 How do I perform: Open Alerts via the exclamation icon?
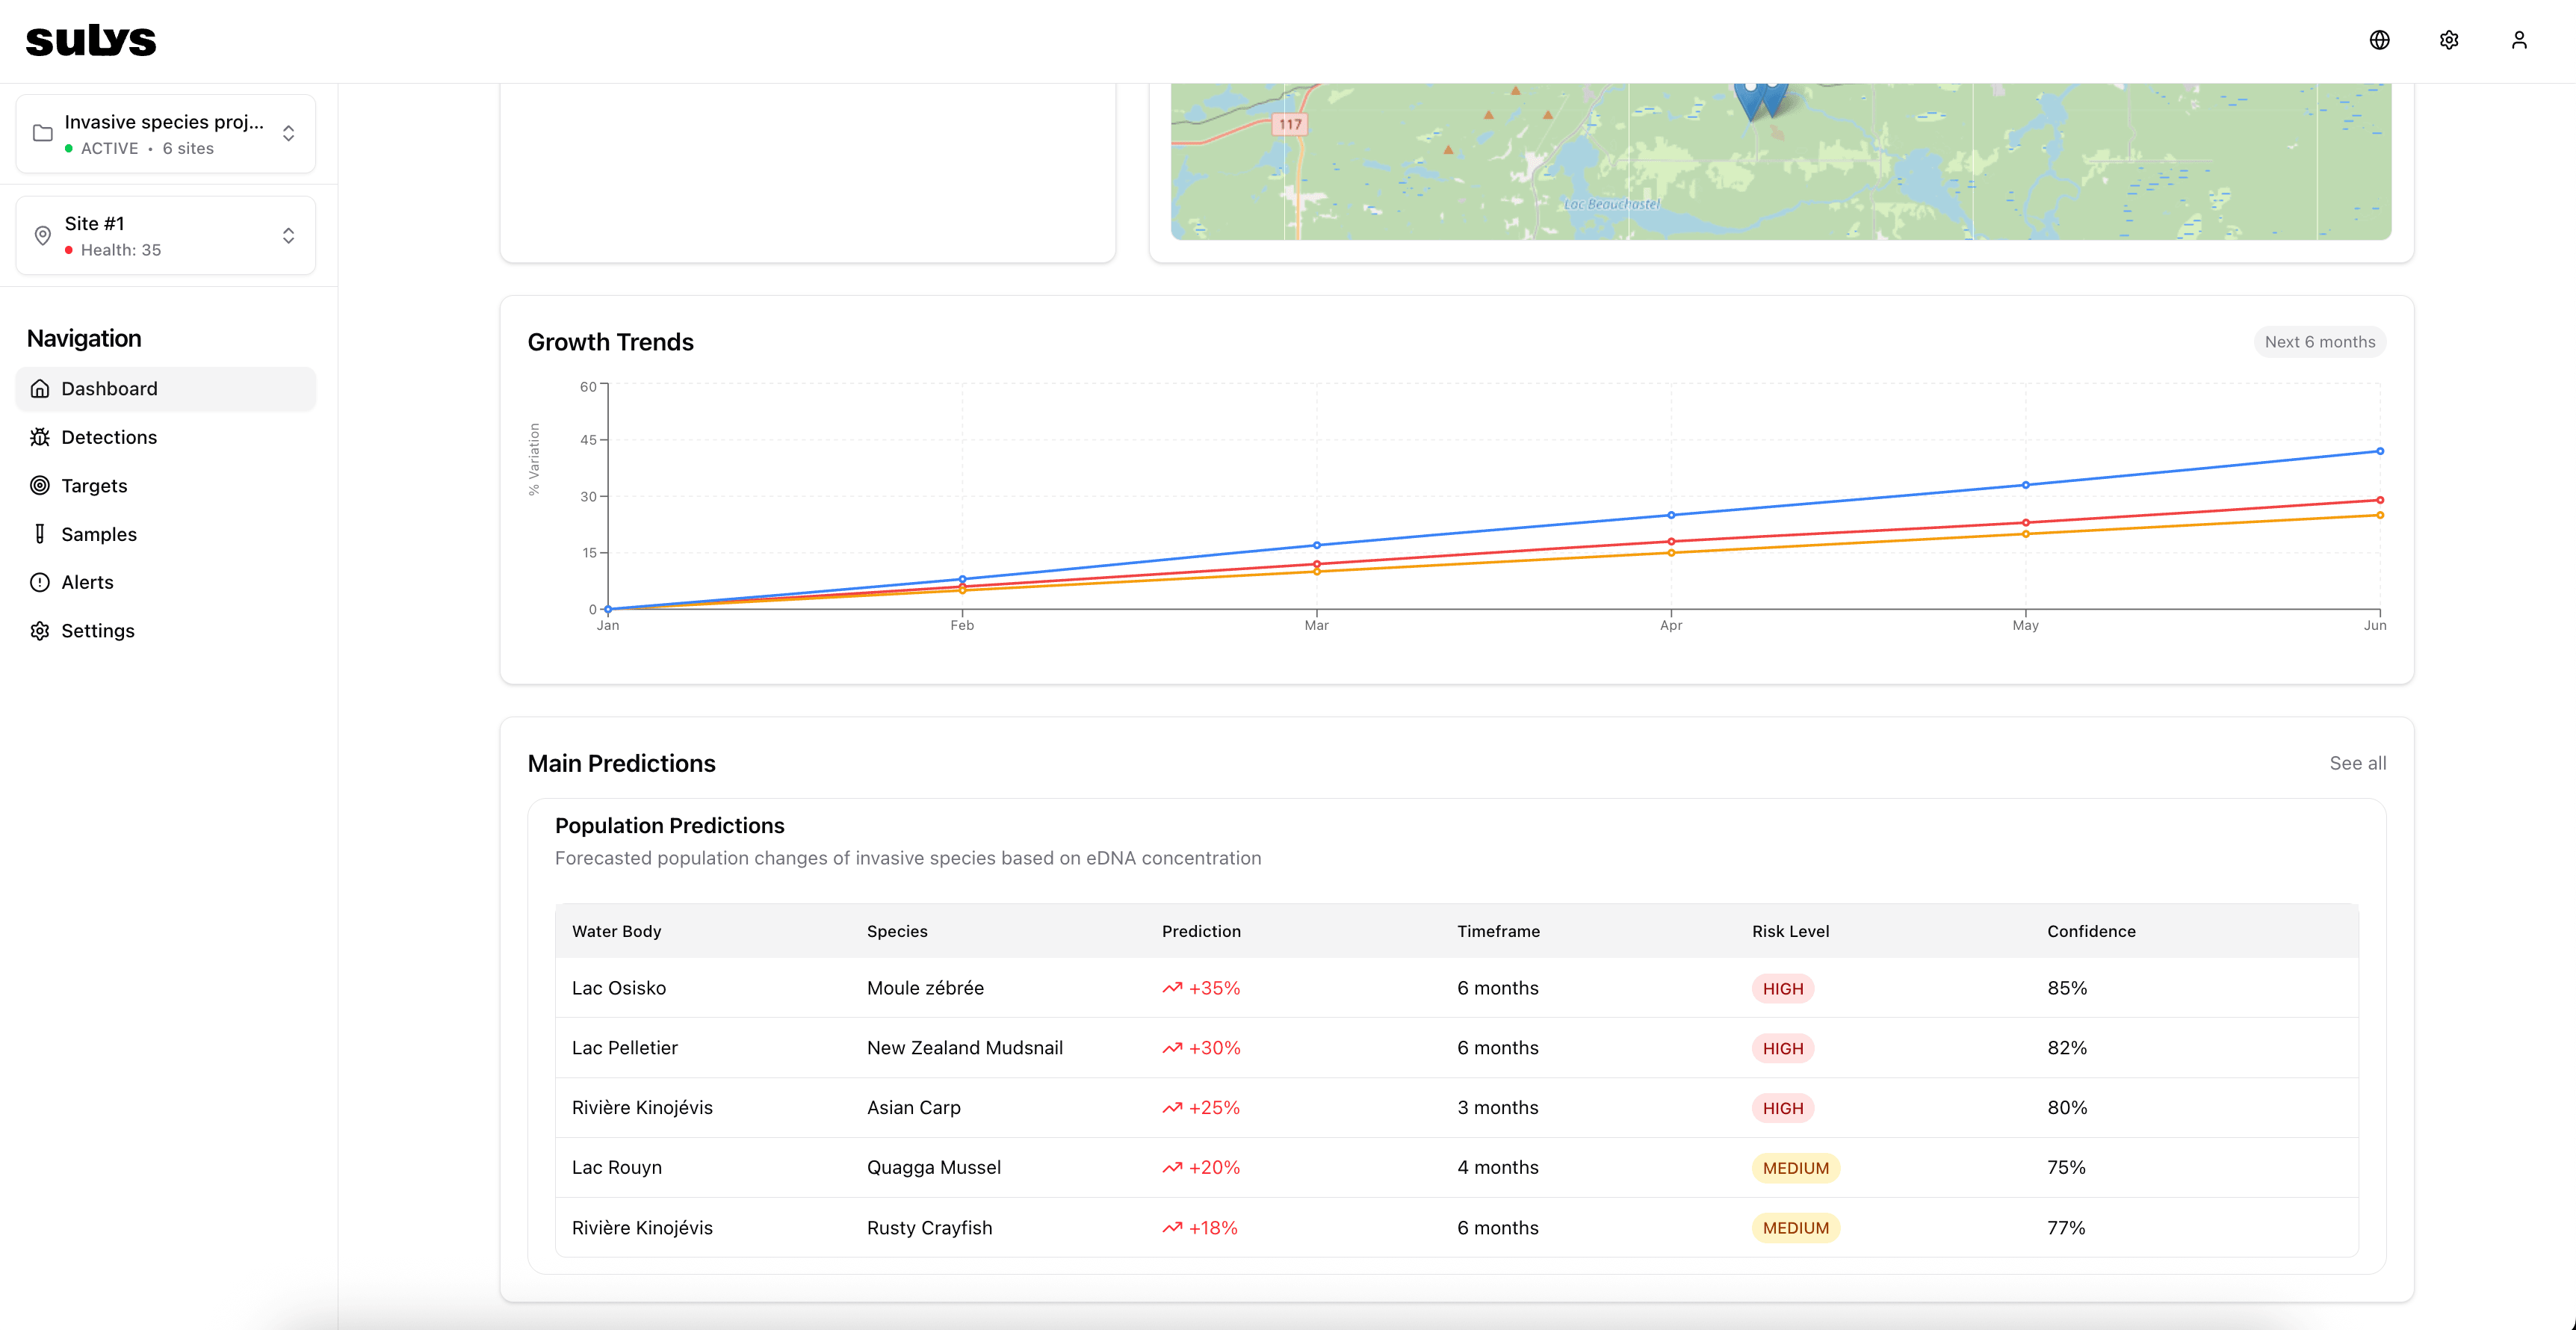(40, 582)
